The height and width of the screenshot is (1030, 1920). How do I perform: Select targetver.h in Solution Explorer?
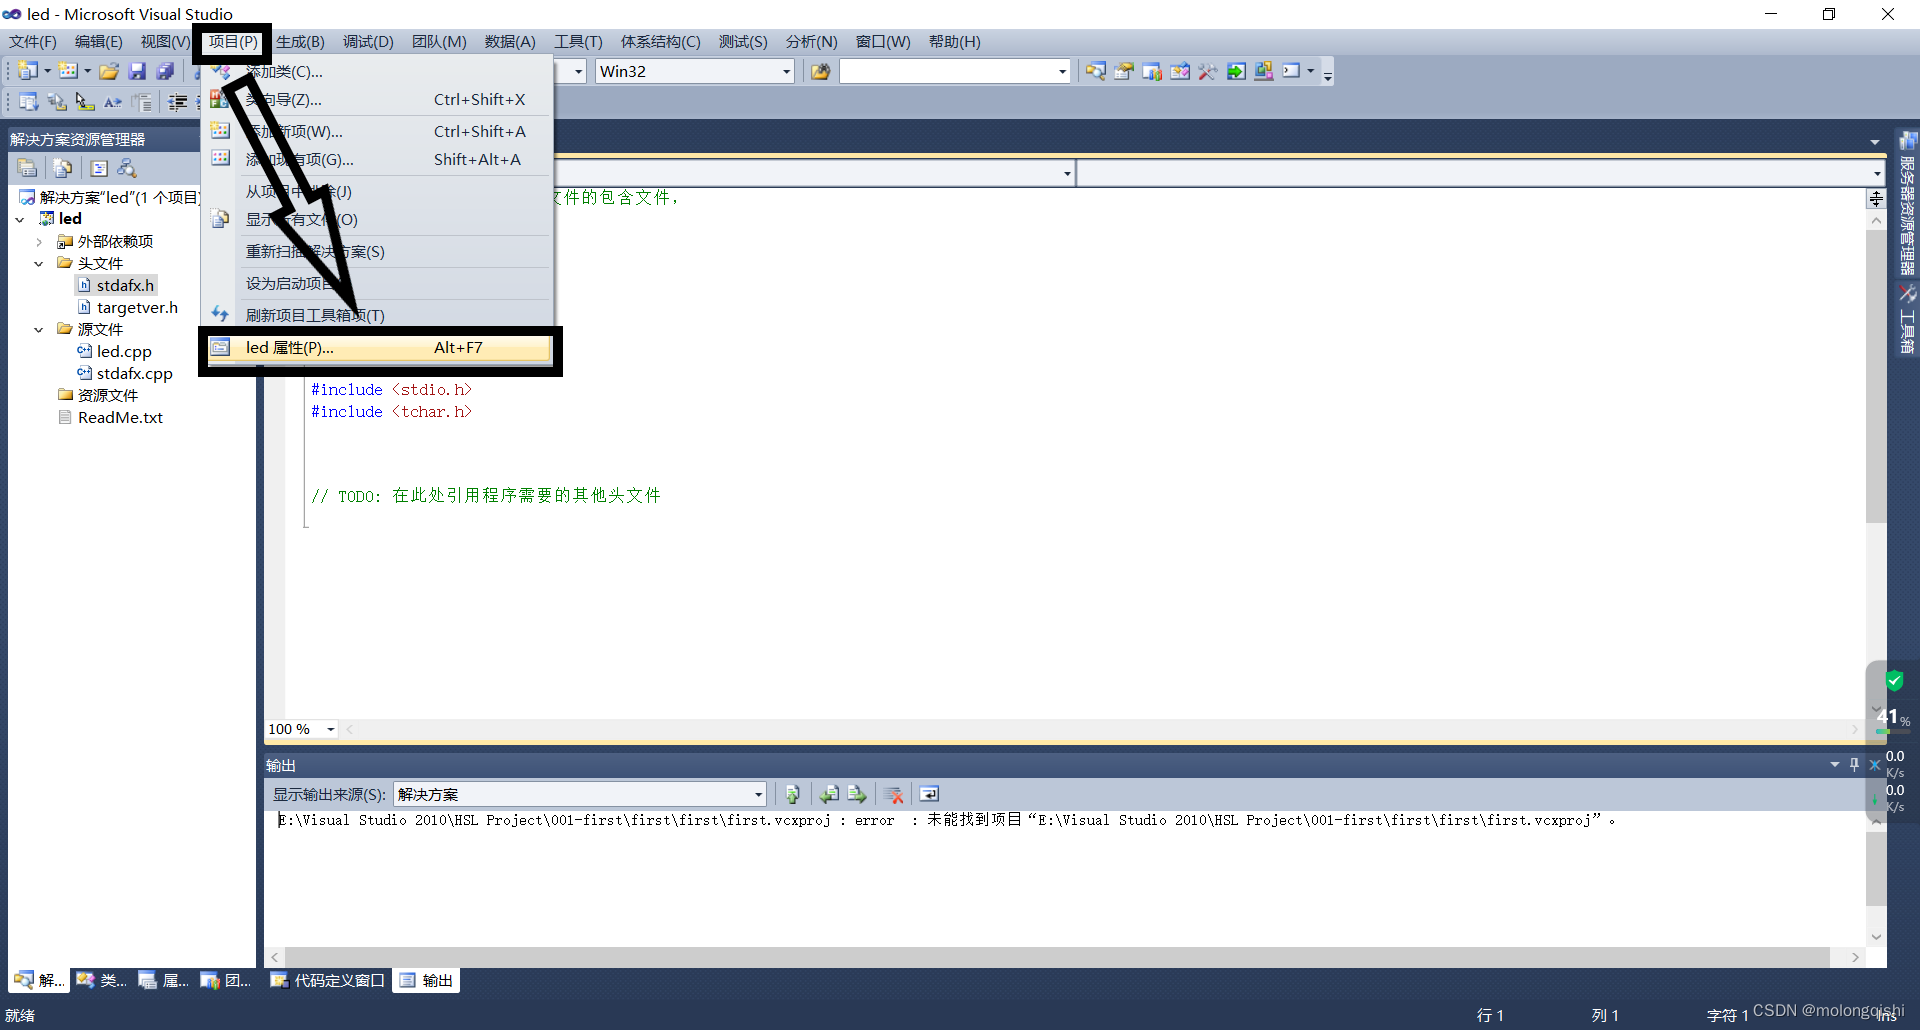click(x=136, y=307)
